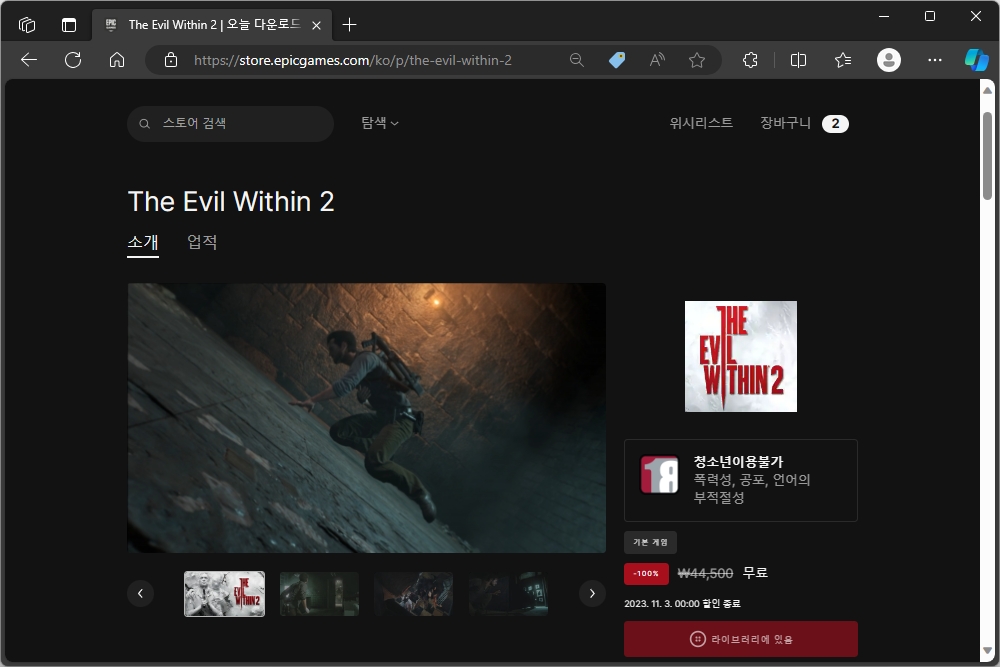Image resolution: width=1000 pixels, height=667 pixels.
Task: Click the vertical scrollbar thumb
Action: tap(987, 156)
